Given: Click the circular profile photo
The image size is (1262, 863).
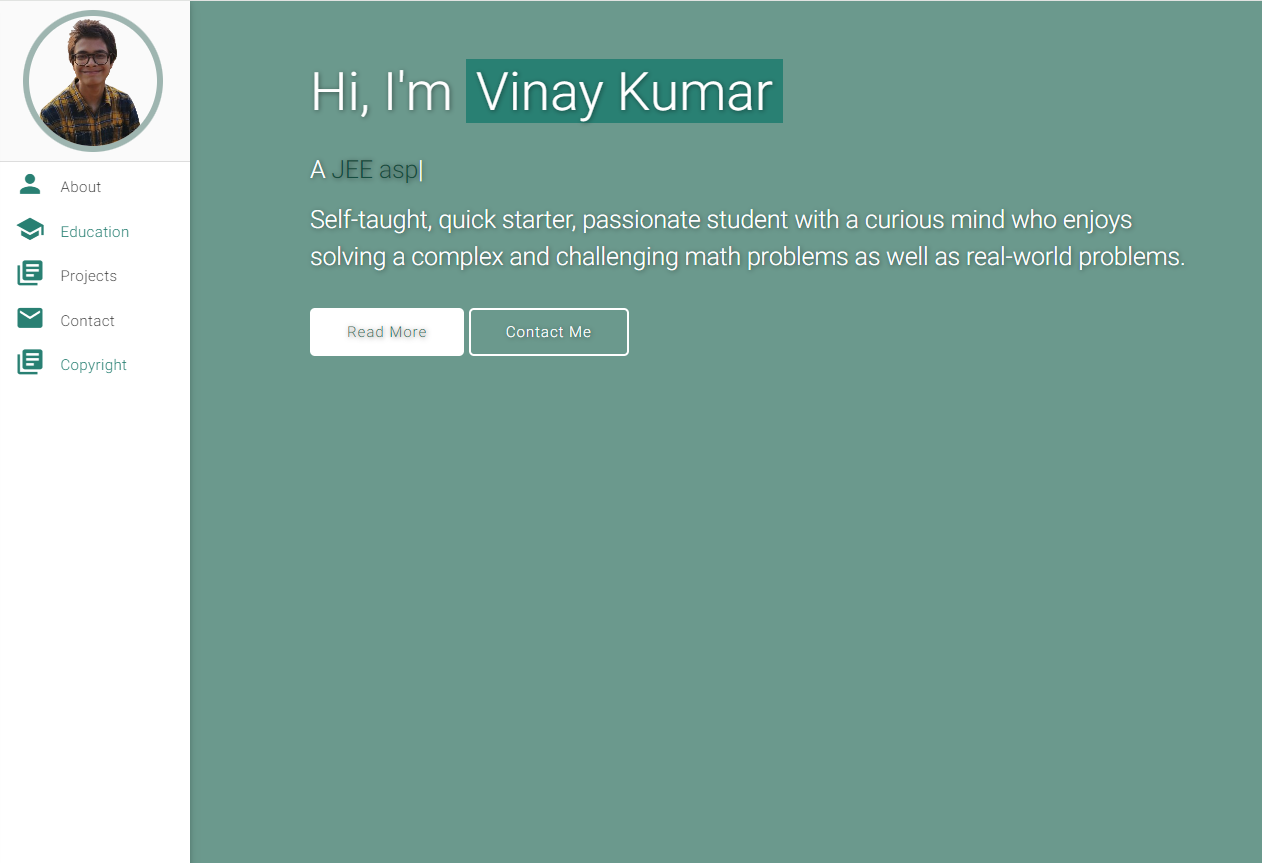Looking at the screenshot, I should pos(93,81).
